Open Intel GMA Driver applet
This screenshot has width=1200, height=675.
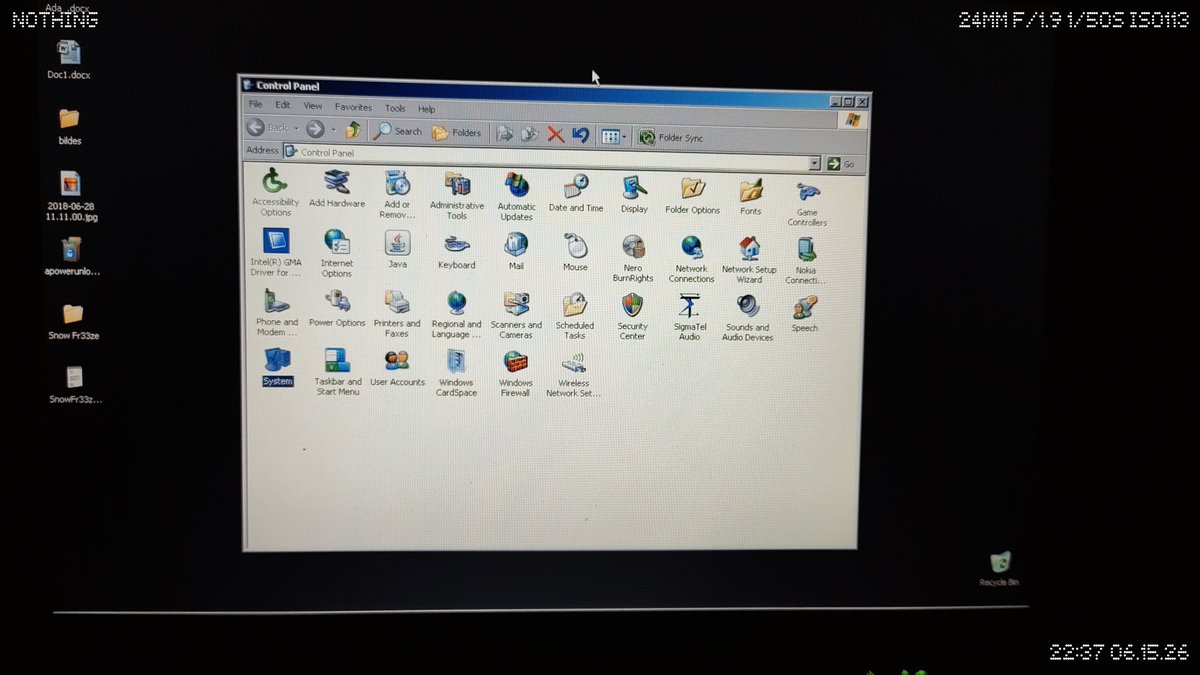click(x=275, y=252)
